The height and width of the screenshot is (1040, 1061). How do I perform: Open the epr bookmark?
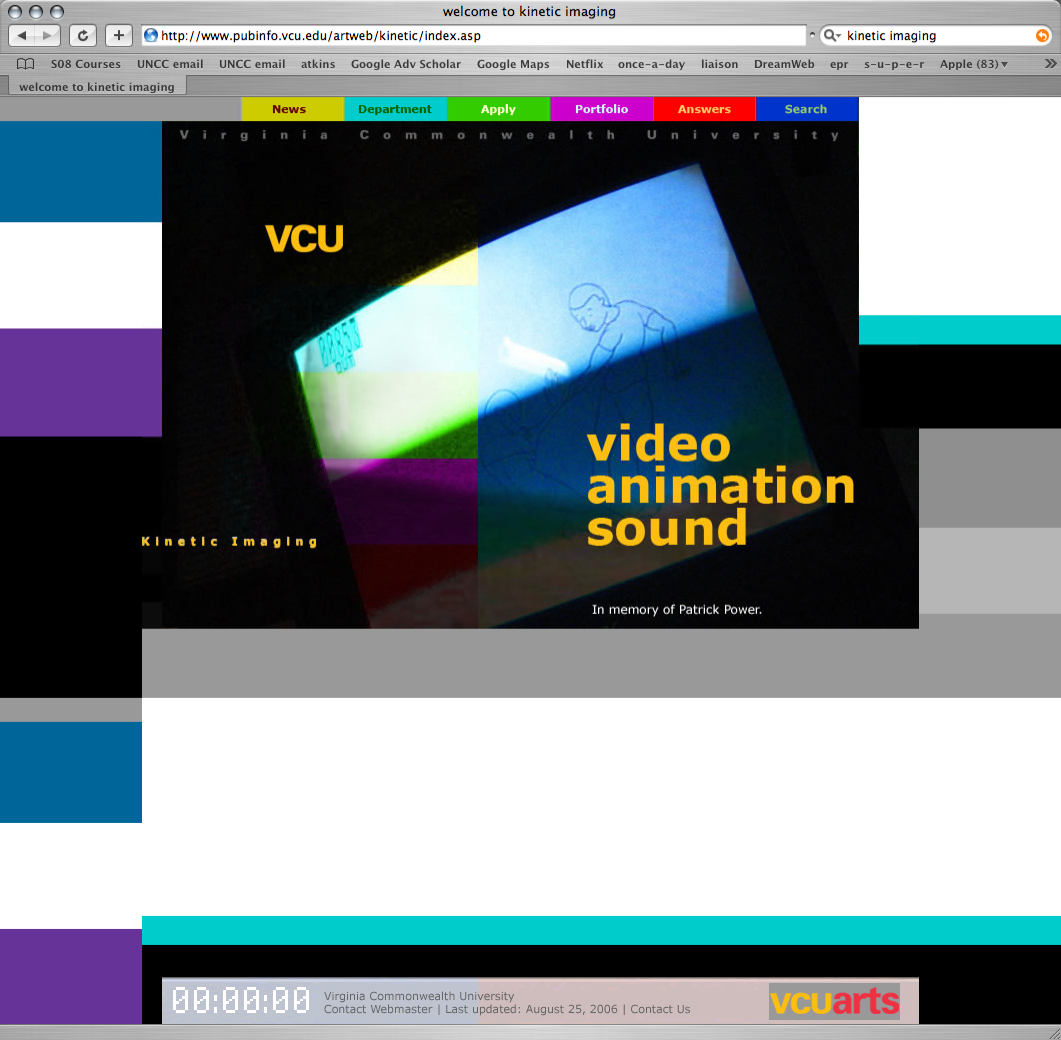coord(839,64)
